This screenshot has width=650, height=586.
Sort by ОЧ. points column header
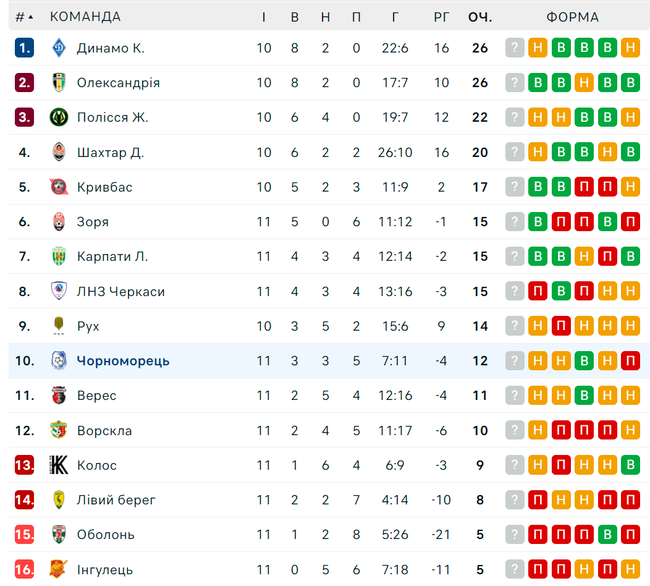tap(480, 17)
